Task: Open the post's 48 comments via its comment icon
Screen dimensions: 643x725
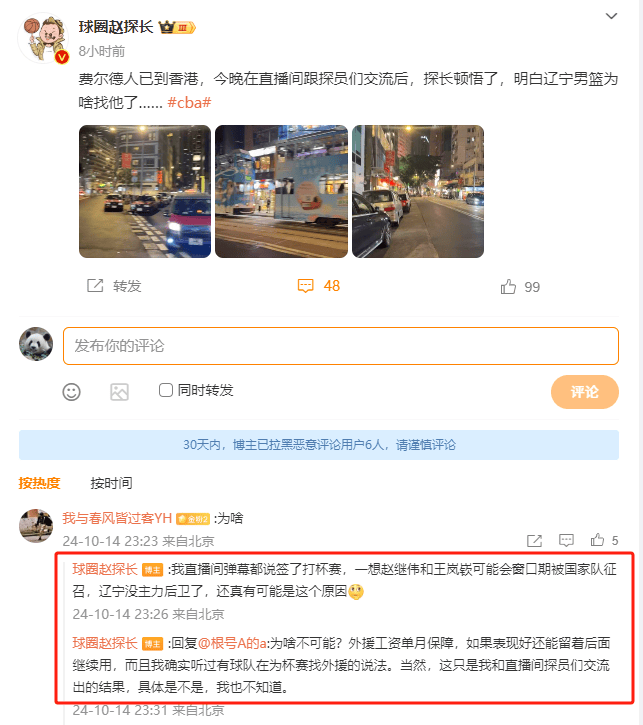Action: pos(305,286)
